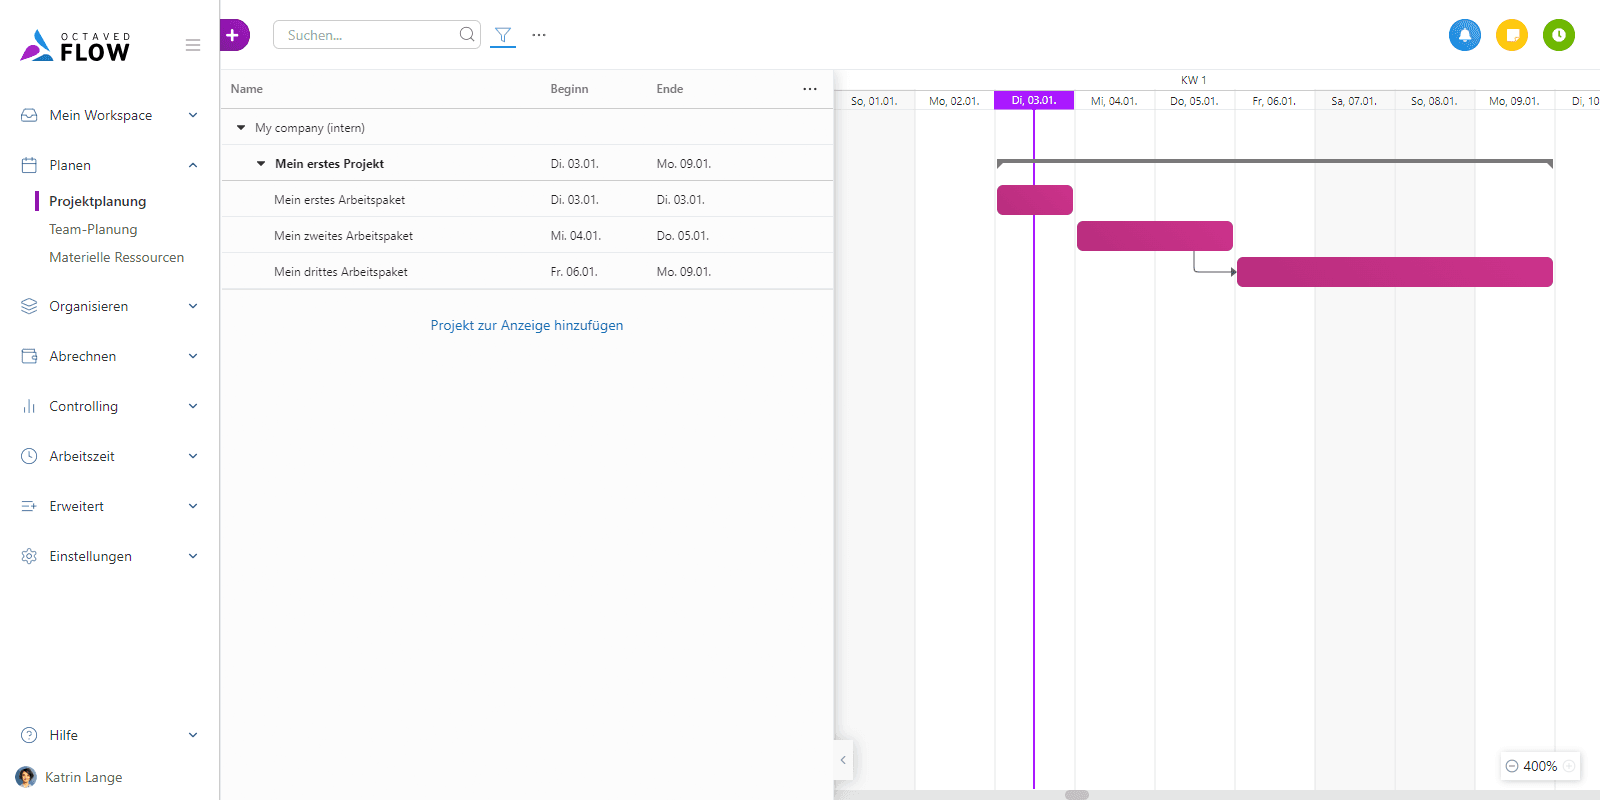Screen dimensions: 1600x800
Task: Open Team-Planung in the sidebar
Action: coord(93,229)
